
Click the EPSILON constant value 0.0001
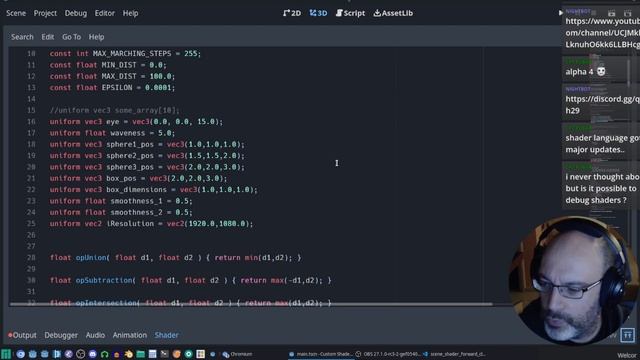click(x=158, y=87)
